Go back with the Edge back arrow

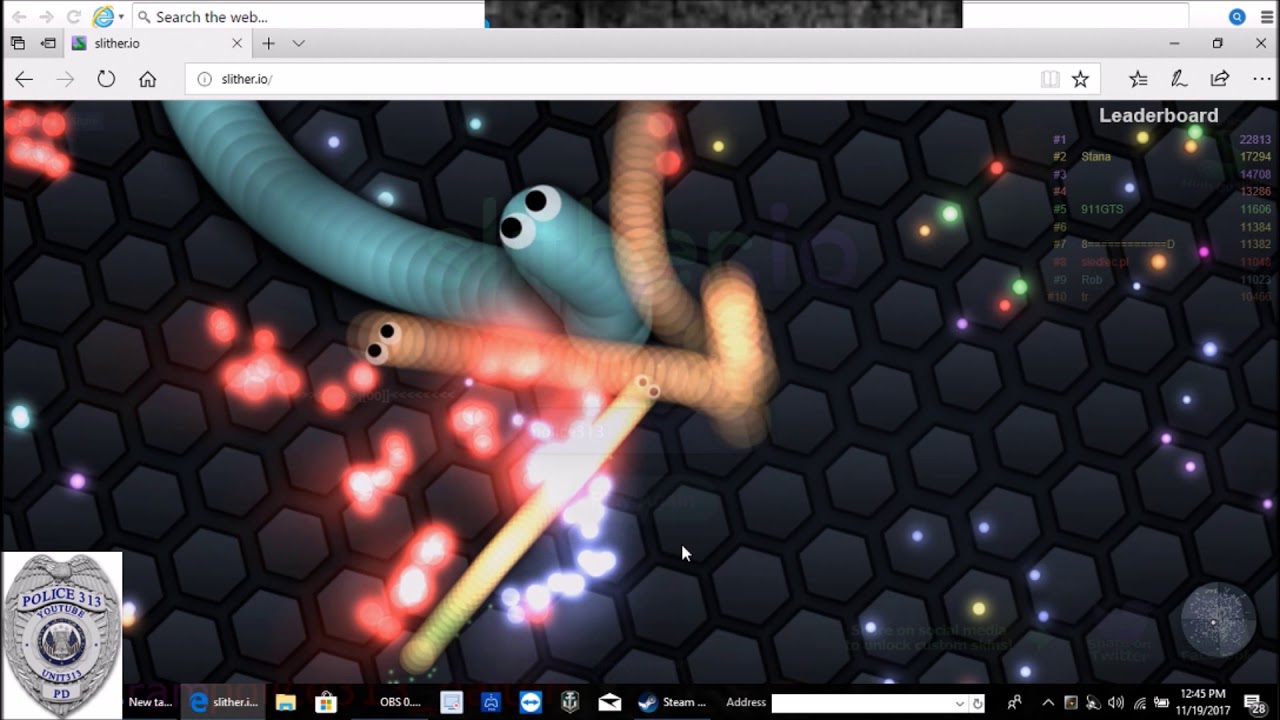click(x=24, y=79)
